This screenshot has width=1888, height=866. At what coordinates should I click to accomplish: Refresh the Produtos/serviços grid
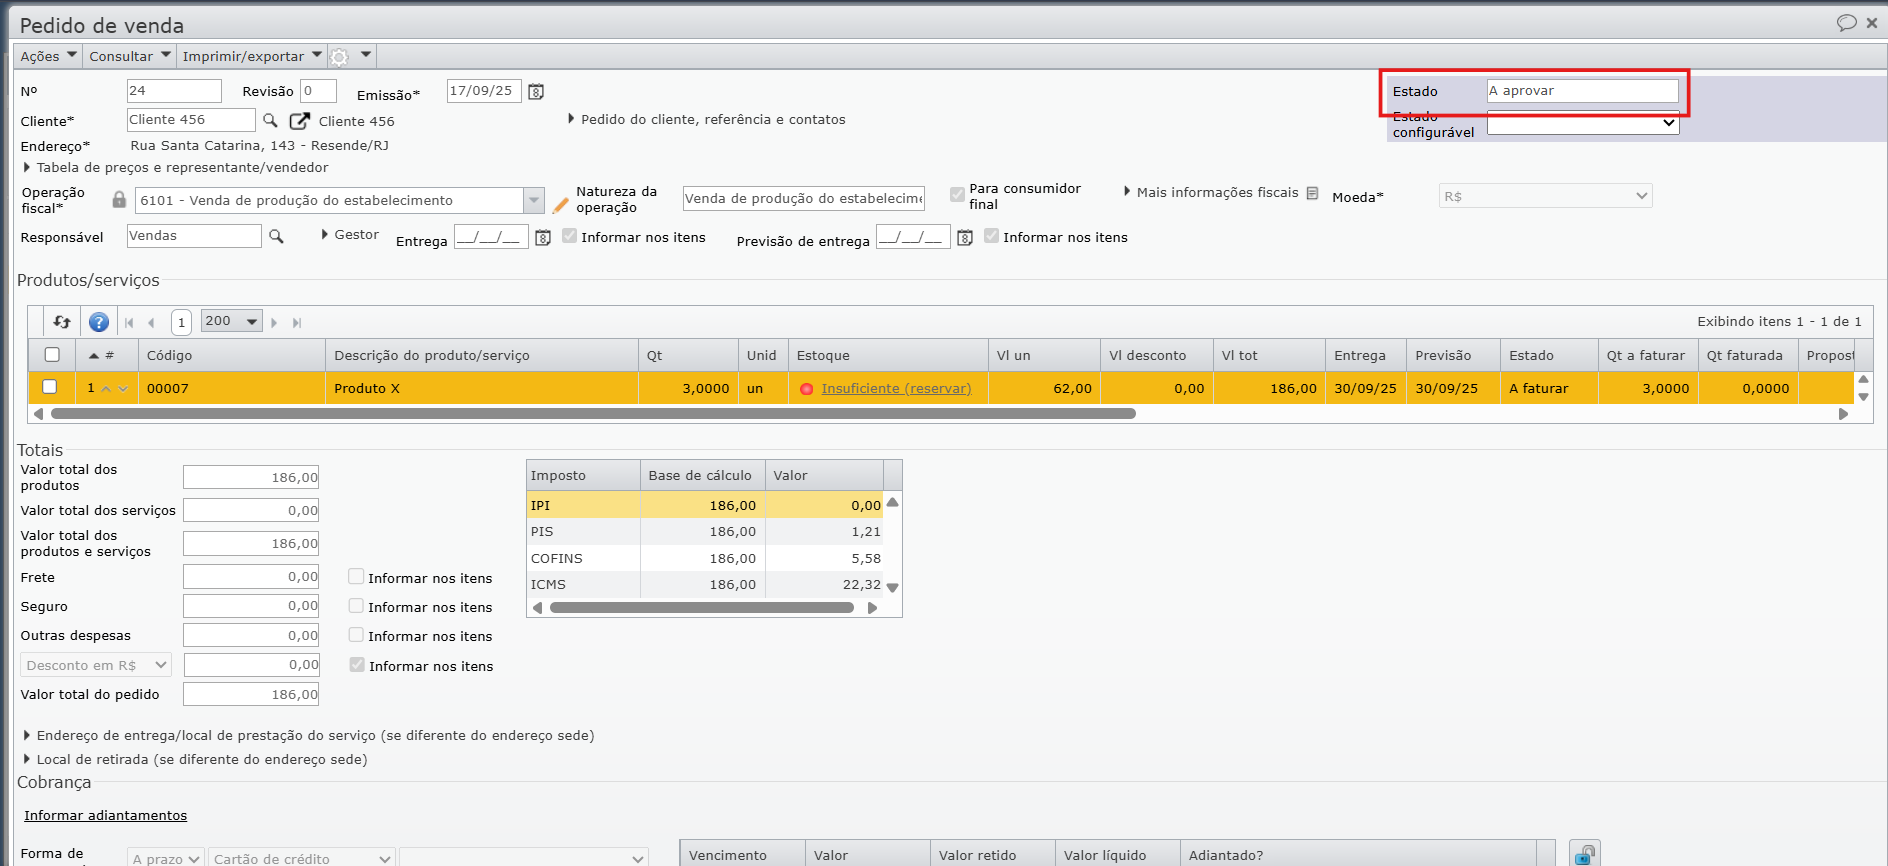coord(62,322)
